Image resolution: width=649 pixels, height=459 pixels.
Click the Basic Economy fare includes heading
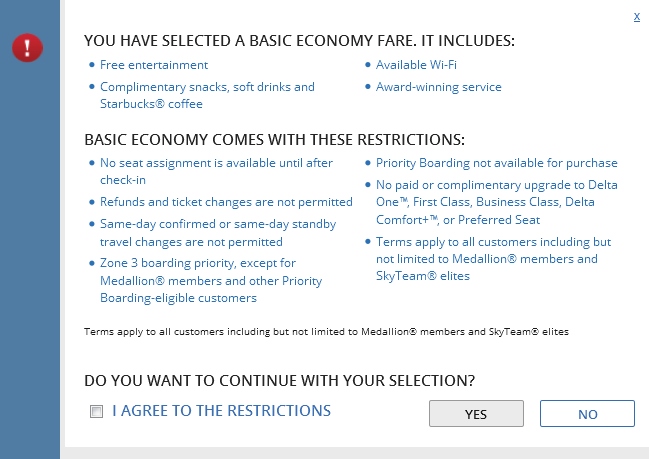[x=299, y=41]
